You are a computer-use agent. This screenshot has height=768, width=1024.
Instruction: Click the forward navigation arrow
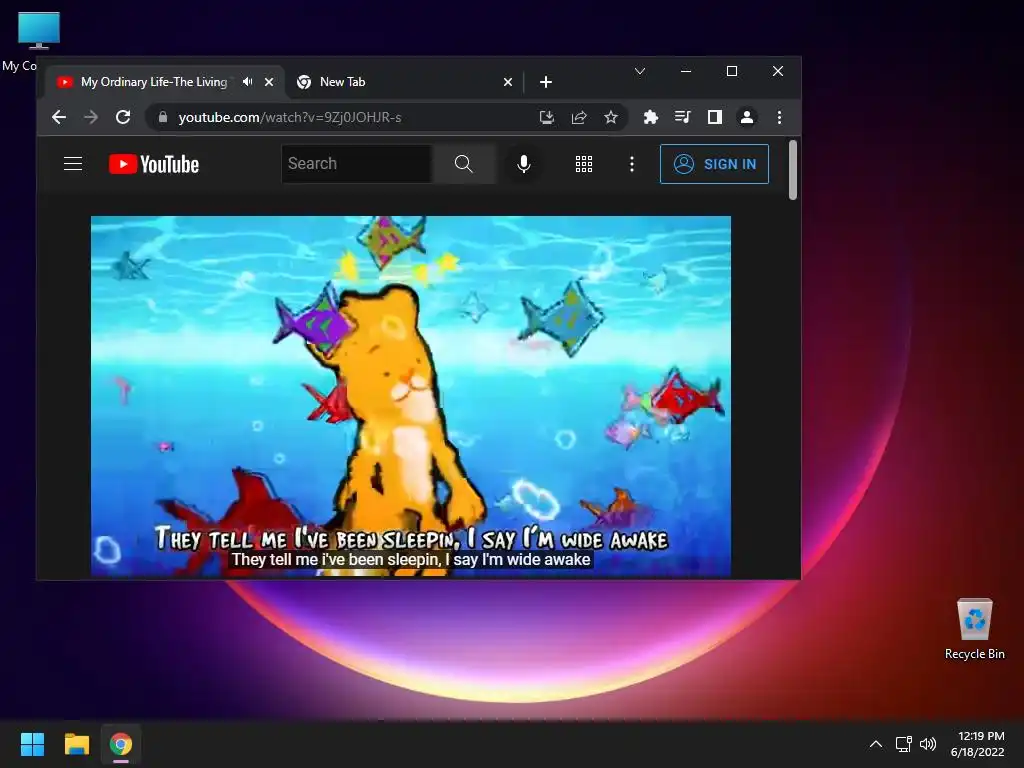(x=91, y=118)
